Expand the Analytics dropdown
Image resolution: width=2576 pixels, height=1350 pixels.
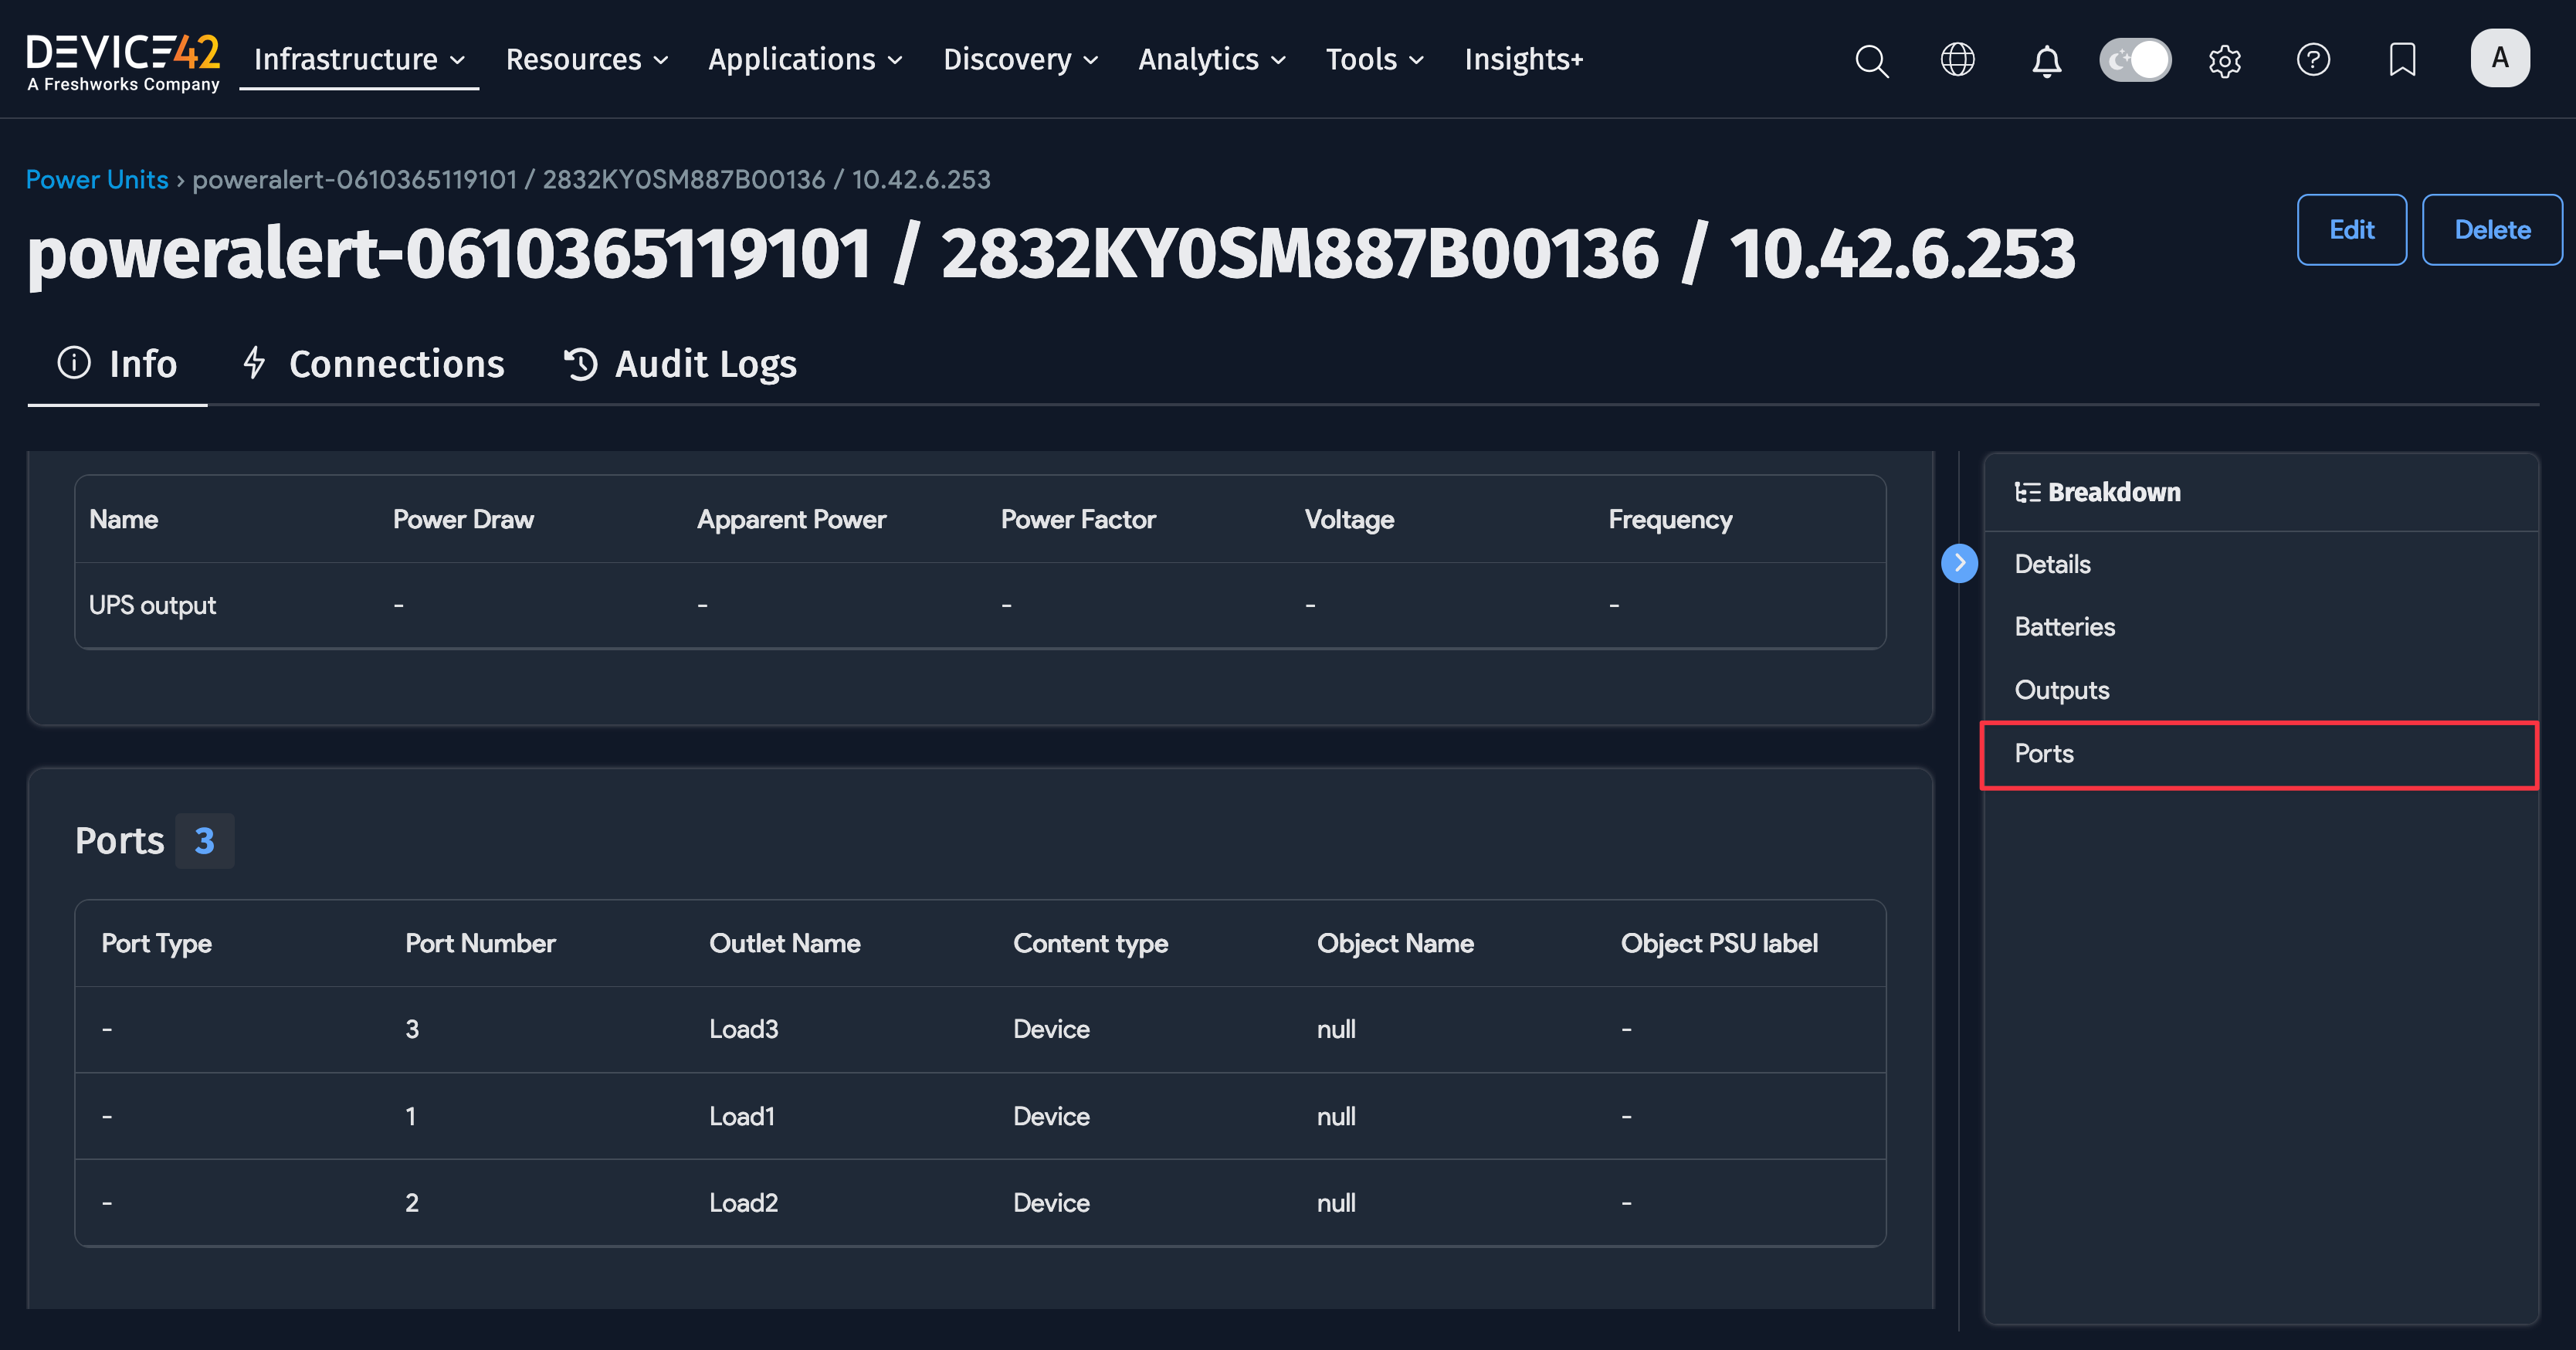[x=1211, y=60]
